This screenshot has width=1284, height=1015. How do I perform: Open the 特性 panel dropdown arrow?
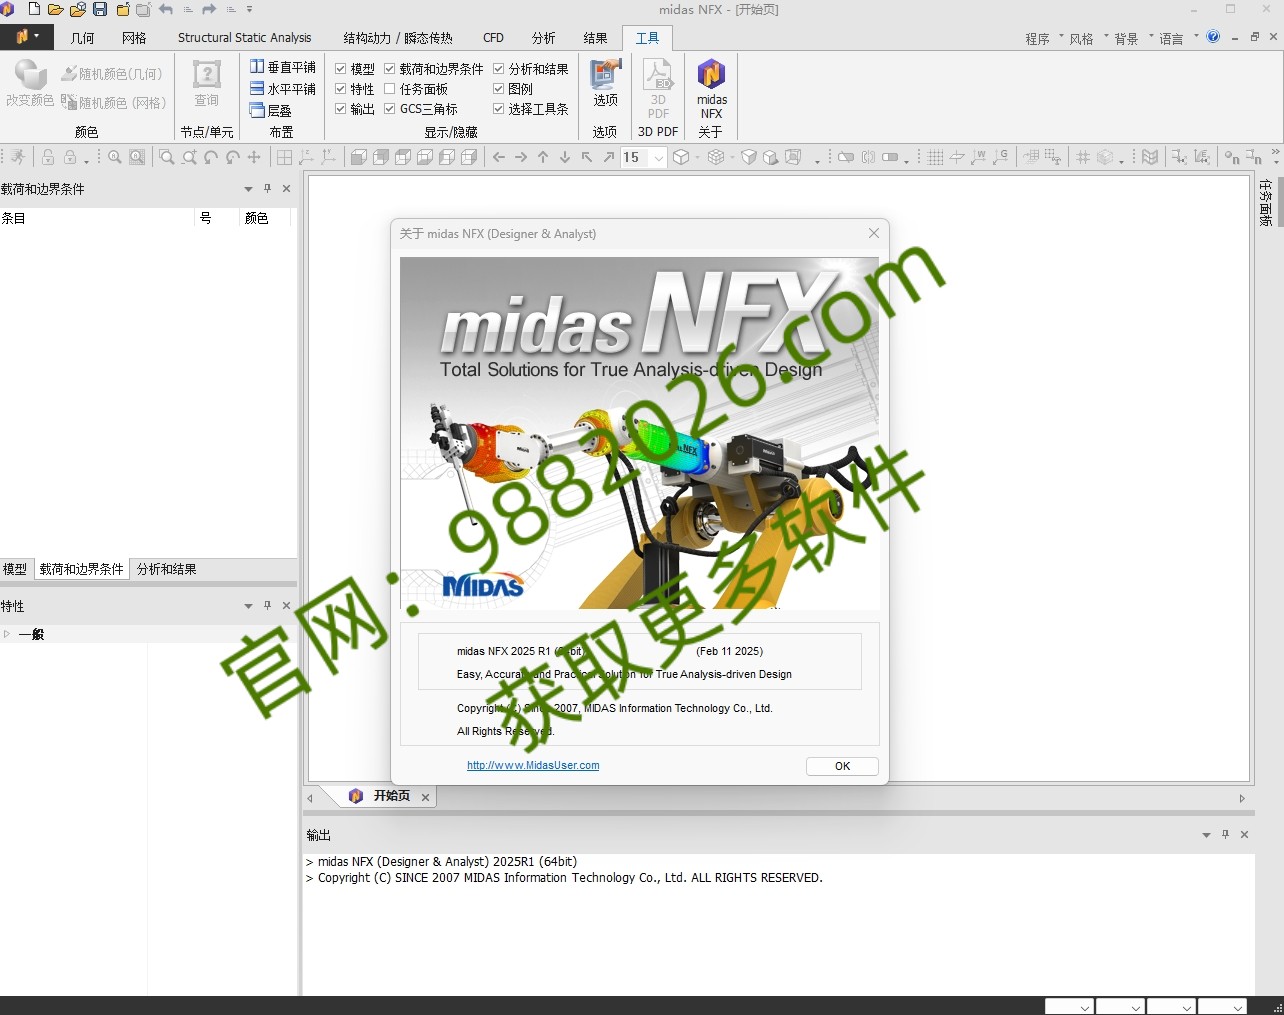tap(248, 606)
